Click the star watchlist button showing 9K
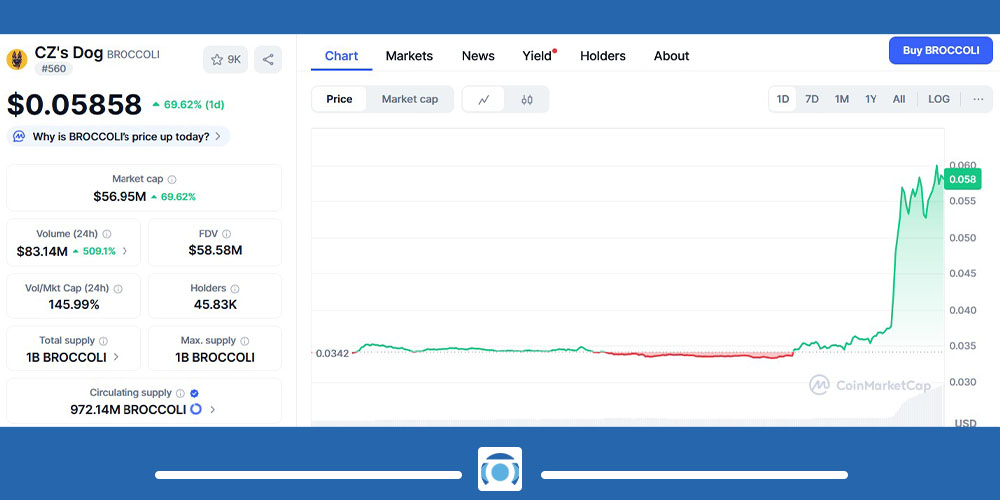This screenshot has height=500, width=1000. coord(225,59)
